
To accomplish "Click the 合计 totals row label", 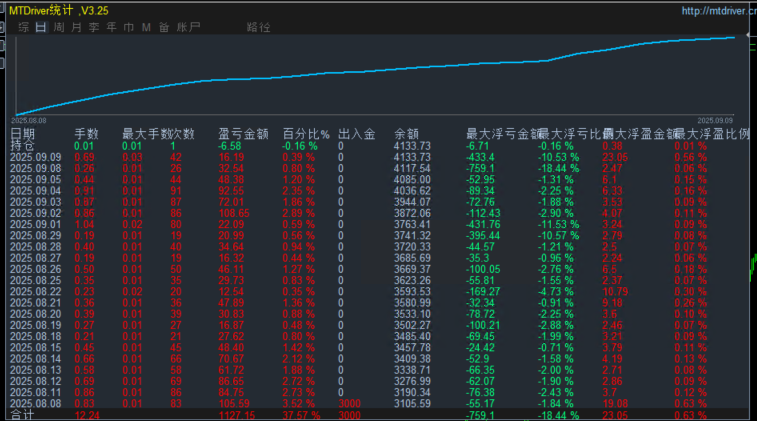I will 22,415.
